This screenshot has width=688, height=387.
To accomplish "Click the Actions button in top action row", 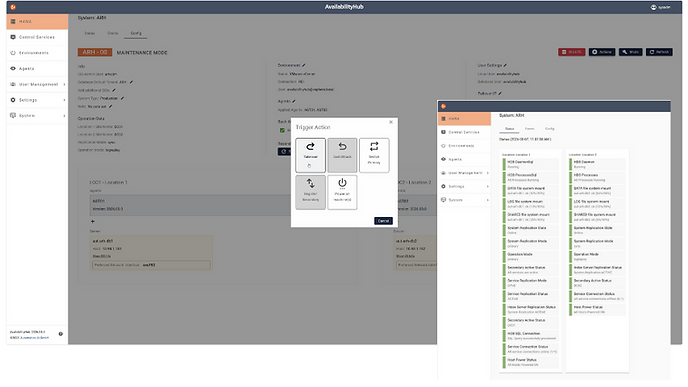I will [602, 52].
